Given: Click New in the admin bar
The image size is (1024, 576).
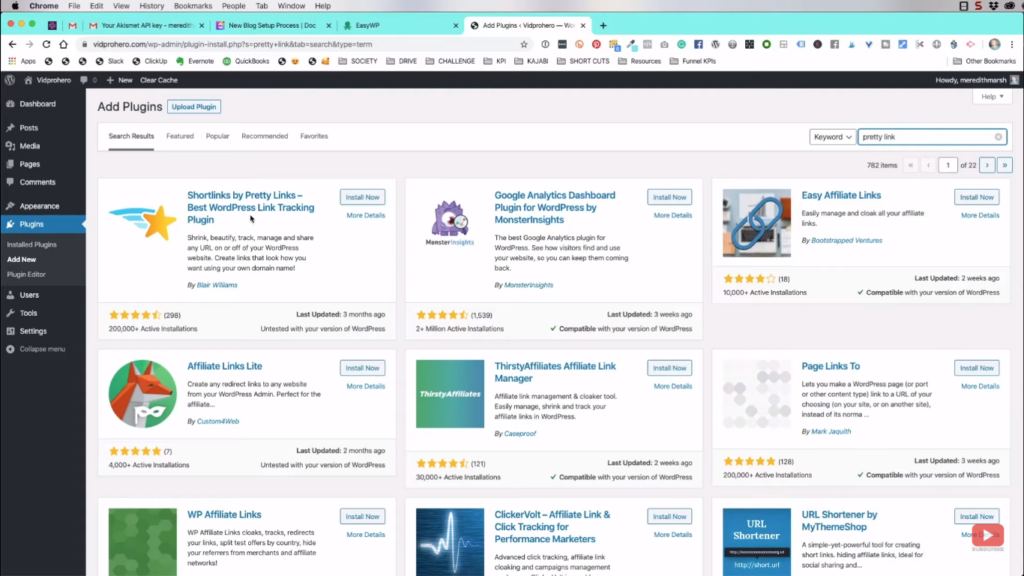Looking at the screenshot, I should (x=120, y=80).
